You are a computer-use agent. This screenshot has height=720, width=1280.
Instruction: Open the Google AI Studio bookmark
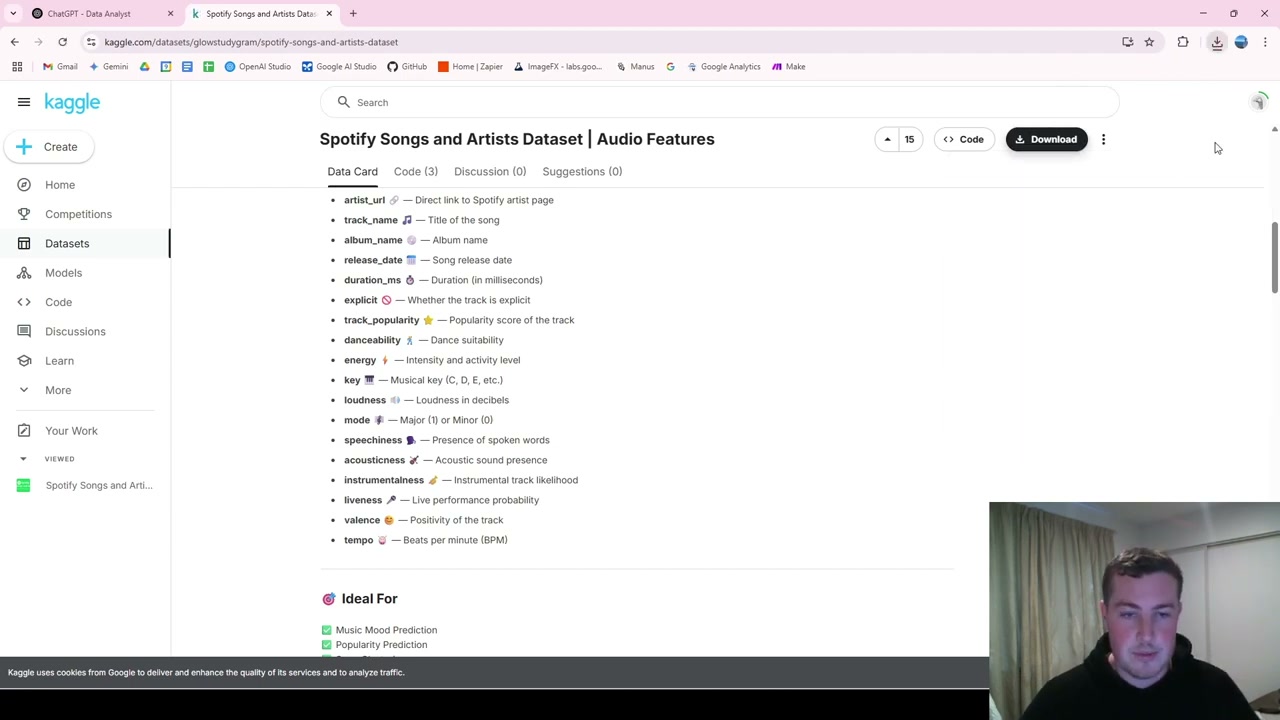coord(339,67)
